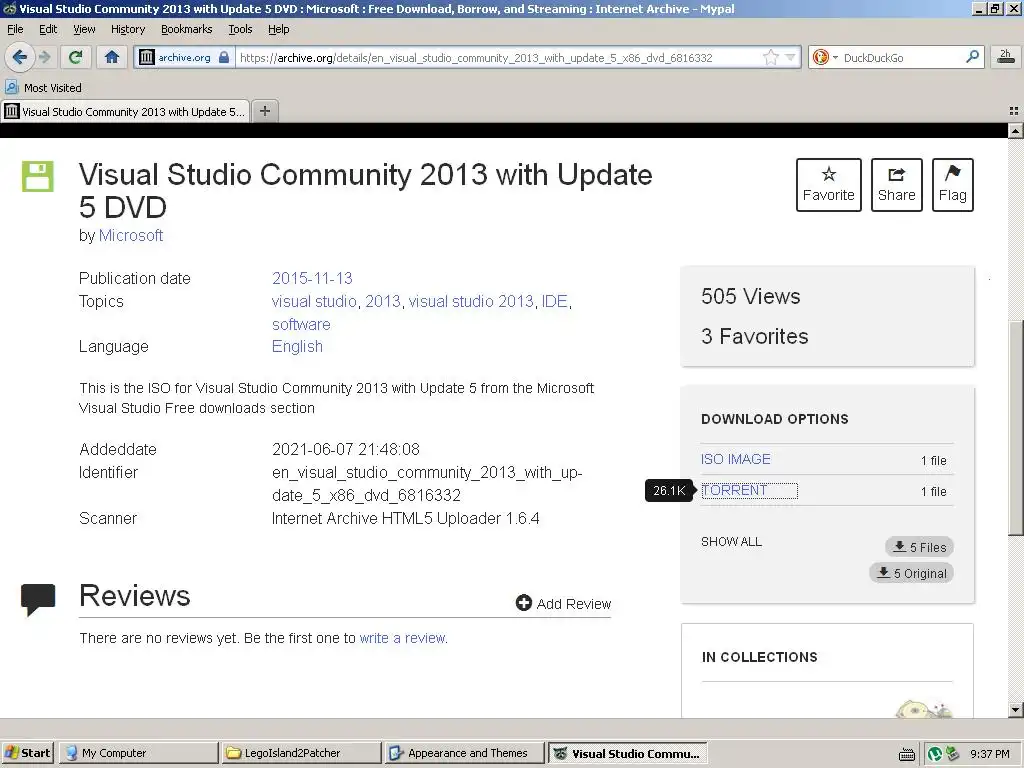The image size is (1024, 768).
Task: Open the Help menu
Action: (278, 29)
